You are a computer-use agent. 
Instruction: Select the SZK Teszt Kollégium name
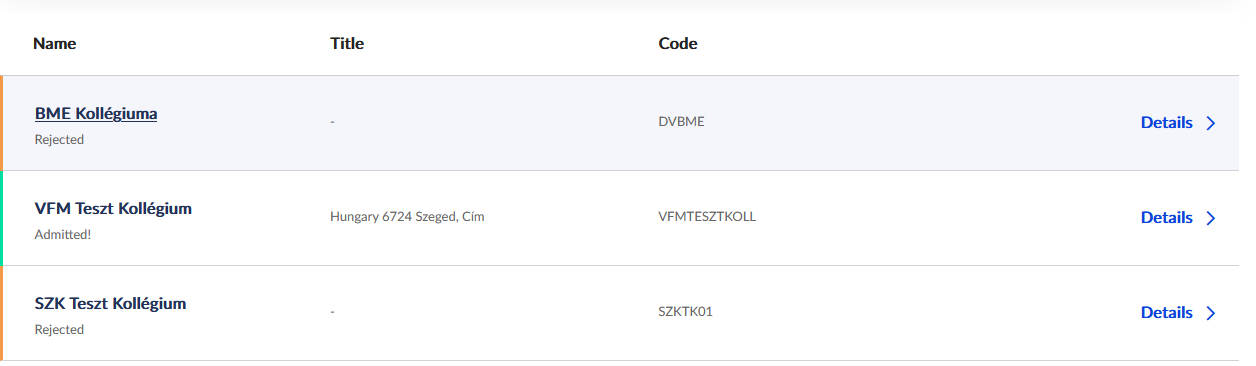pyautogui.click(x=110, y=304)
